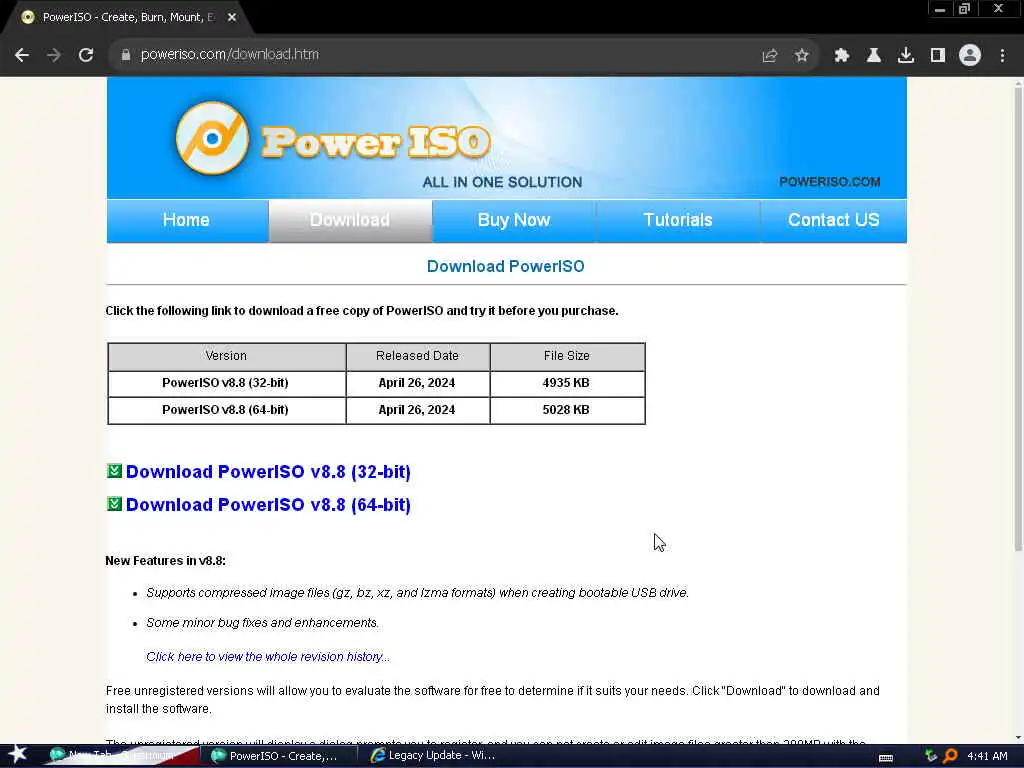This screenshot has width=1024, height=768.
Task: Click the ALL IN ONE SOLUTION tagline
Action: [x=502, y=182]
